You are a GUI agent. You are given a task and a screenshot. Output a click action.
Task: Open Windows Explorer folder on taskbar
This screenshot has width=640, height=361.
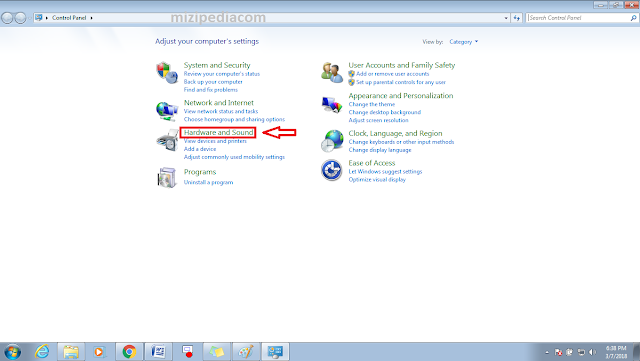71,352
